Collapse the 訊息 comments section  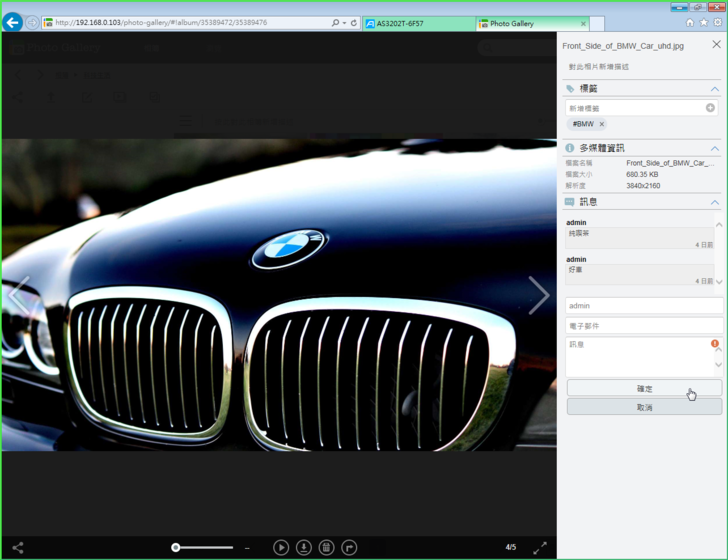point(714,202)
